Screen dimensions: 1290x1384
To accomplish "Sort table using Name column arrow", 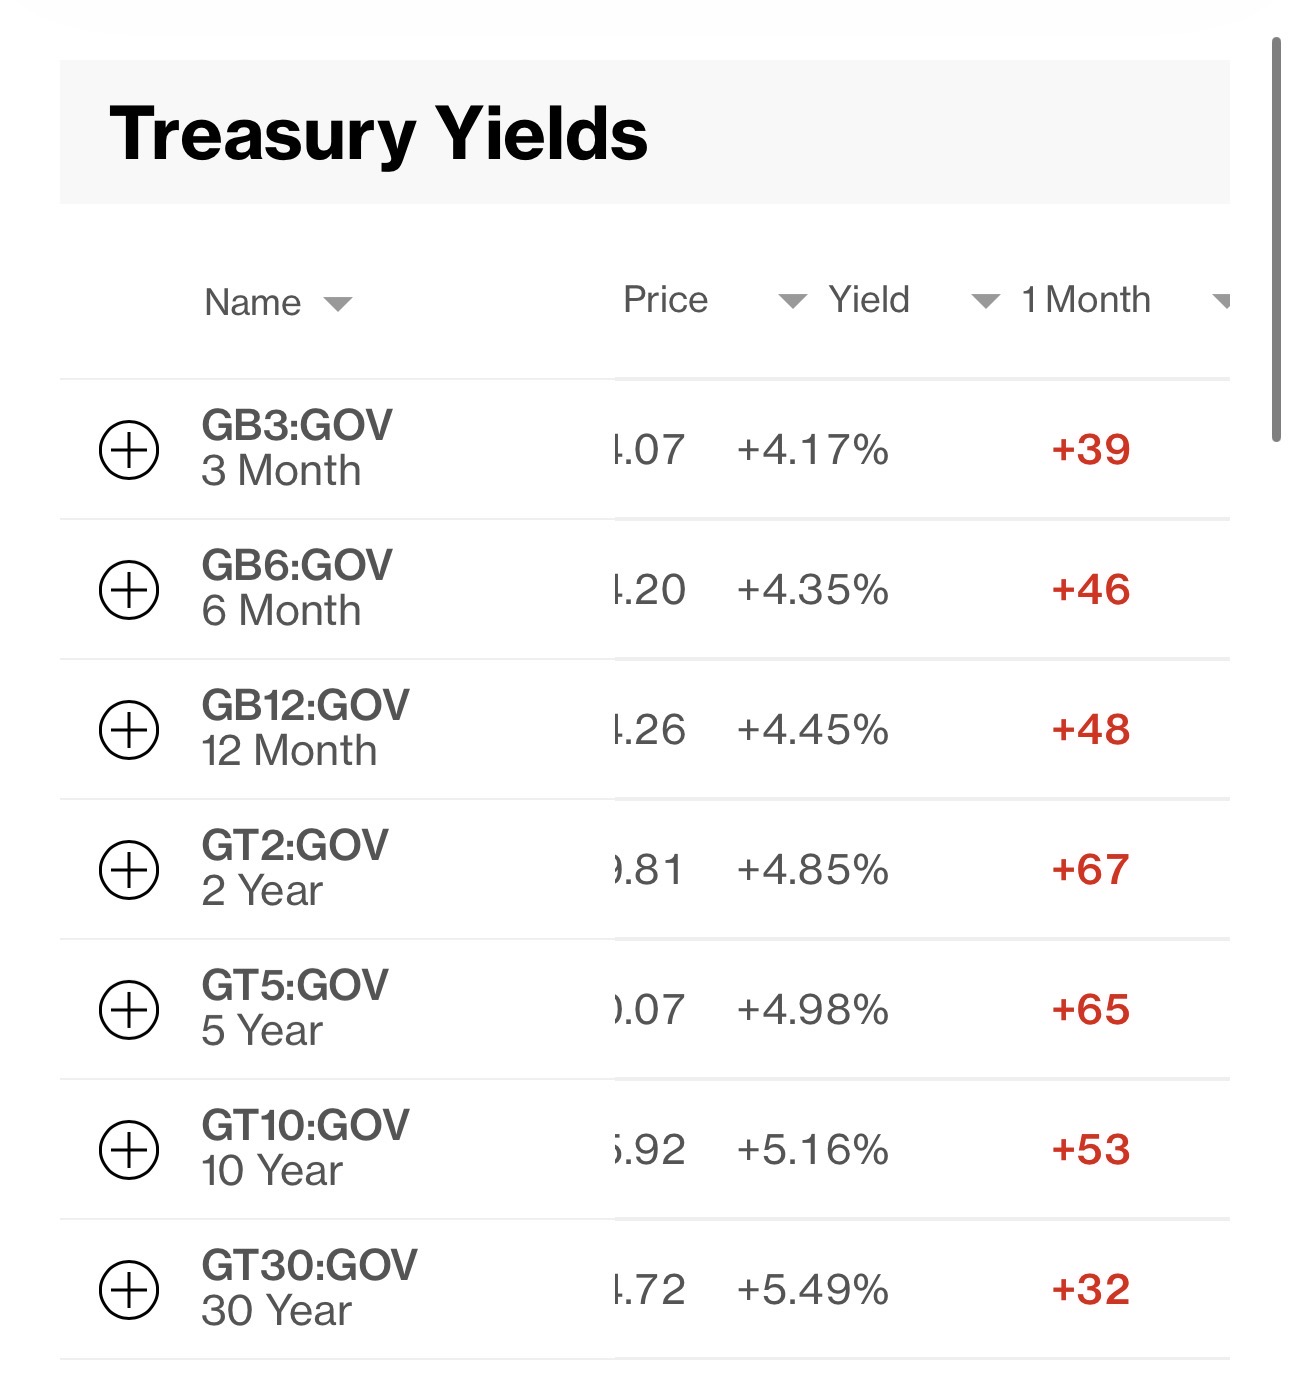I will 338,304.
